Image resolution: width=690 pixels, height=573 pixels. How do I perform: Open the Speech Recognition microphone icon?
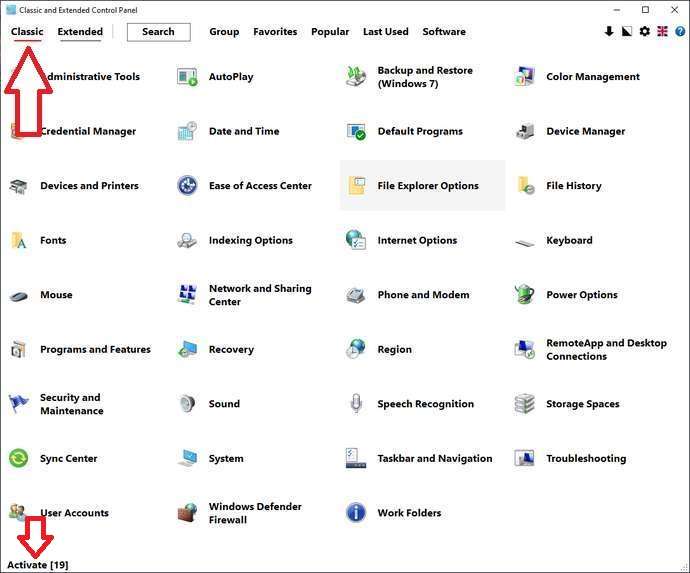(356, 404)
